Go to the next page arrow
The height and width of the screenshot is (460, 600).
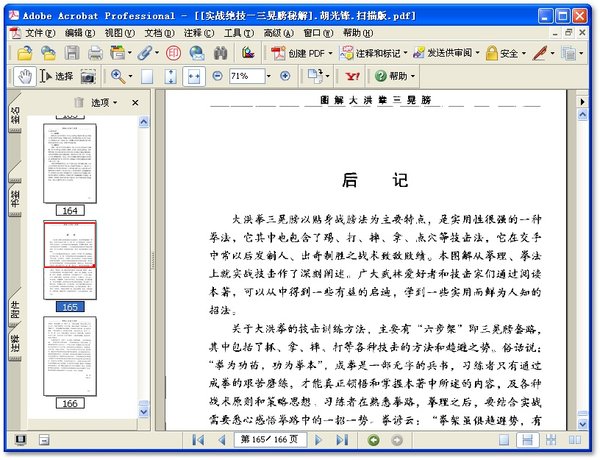tap(318, 440)
